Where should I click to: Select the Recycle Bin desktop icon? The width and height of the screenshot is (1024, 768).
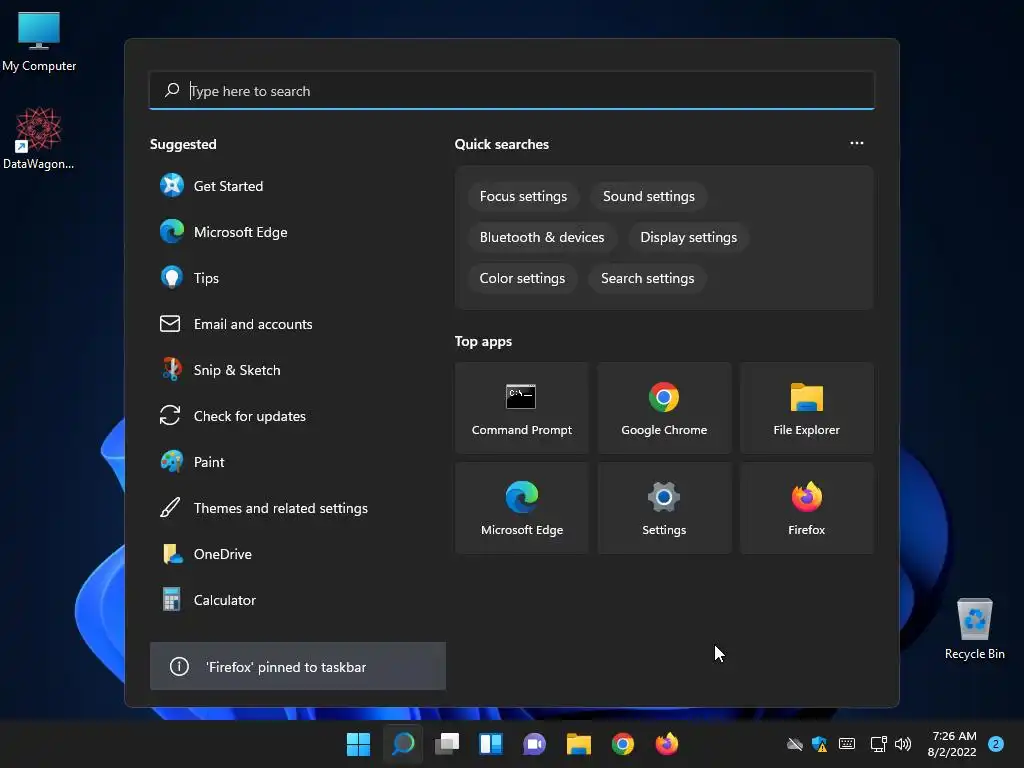coord(974,629)
